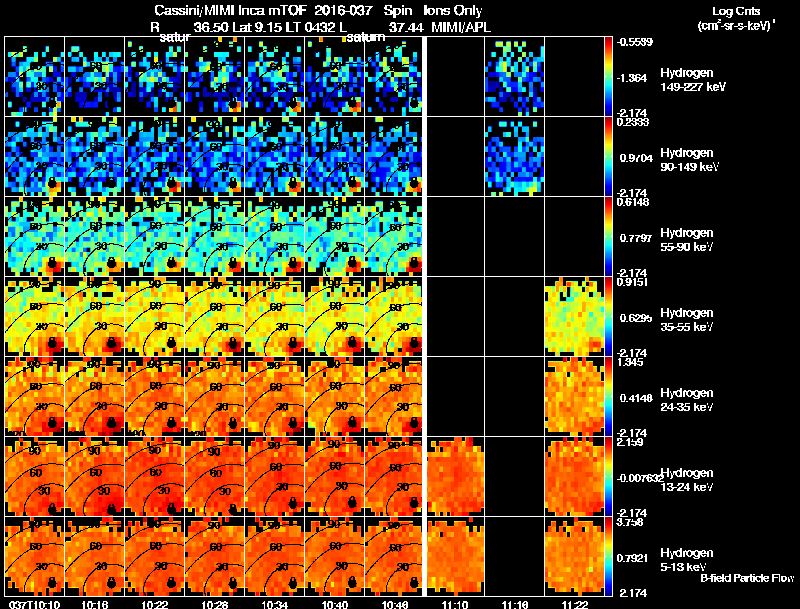Click the Hydrogen 149-227 keV color bar
The image size is (800, 609).
[x=610, y=76]
